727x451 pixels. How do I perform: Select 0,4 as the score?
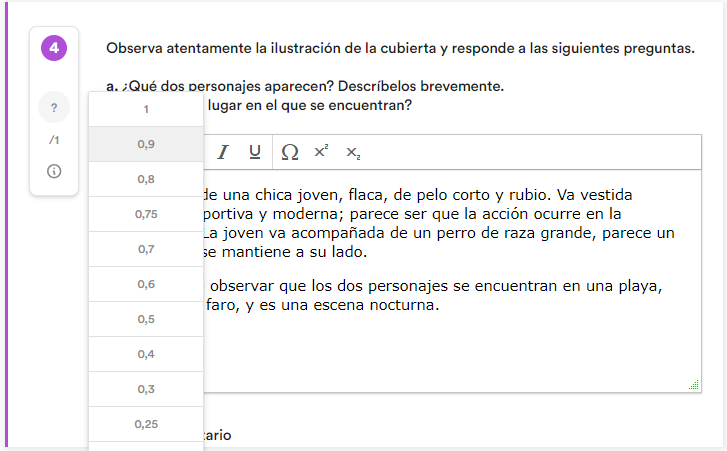(x=146, y=354)
